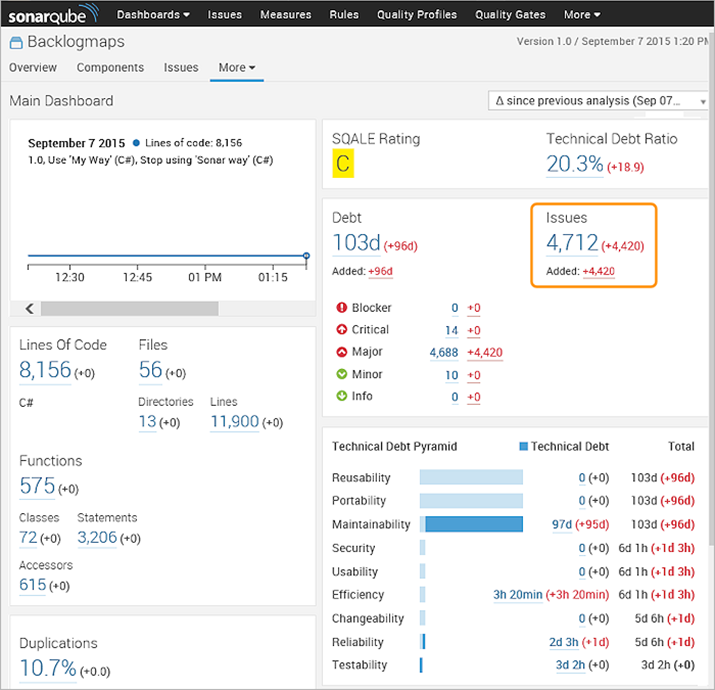Click the 20.3% Technical Debt Ratio link
Image resolution: width=715 pixels, height=690 pixels.
click(x=574, y=164)
